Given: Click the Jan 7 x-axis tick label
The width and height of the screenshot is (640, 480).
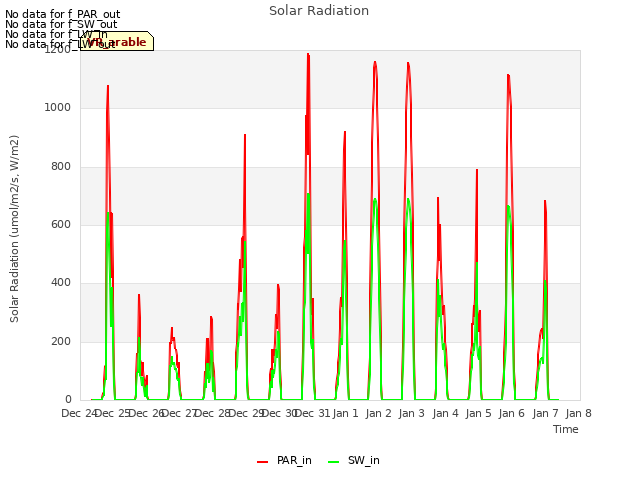Looking at the screenshot, I should 545,413.
